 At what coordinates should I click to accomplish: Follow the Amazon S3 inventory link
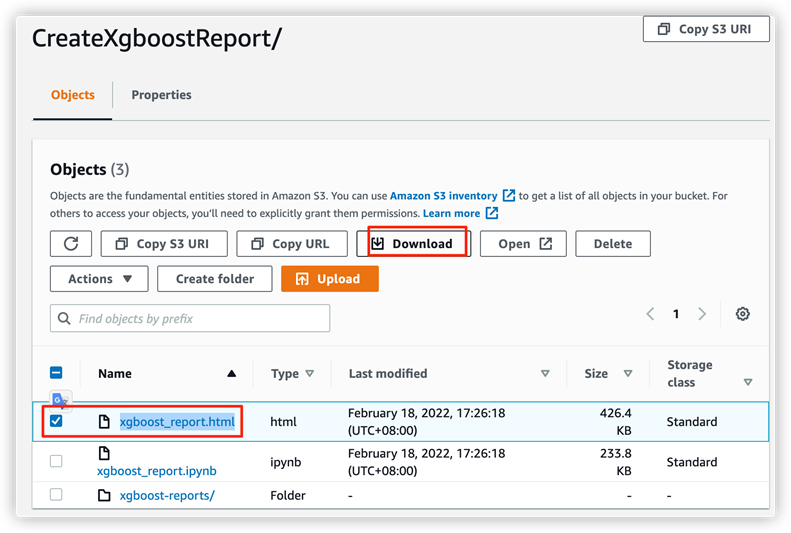click(x=443, y=196)
